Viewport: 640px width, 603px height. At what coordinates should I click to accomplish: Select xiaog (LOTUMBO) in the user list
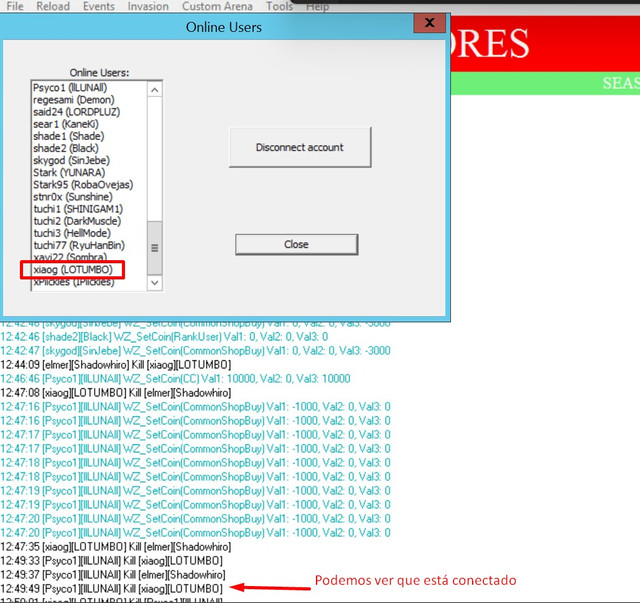click(73, 269)
